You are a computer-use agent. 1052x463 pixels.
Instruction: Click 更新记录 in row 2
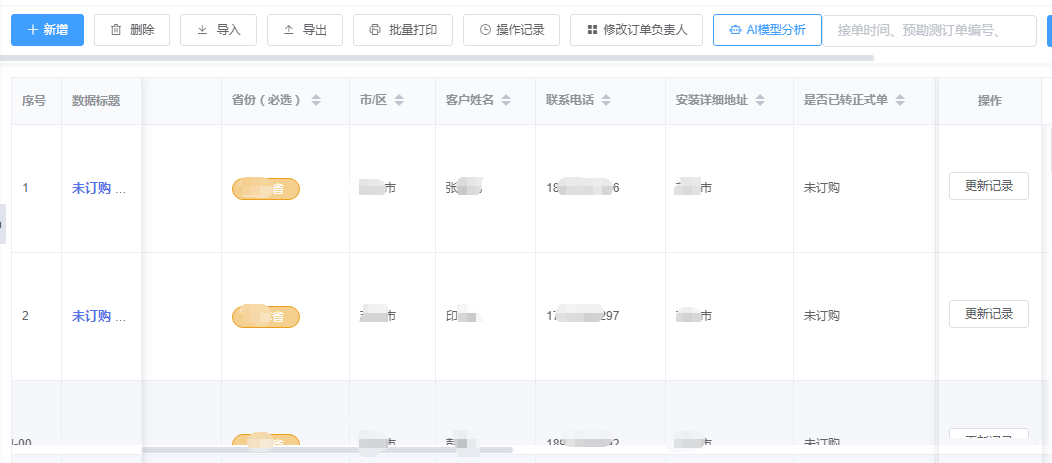(x=988, y=314)
